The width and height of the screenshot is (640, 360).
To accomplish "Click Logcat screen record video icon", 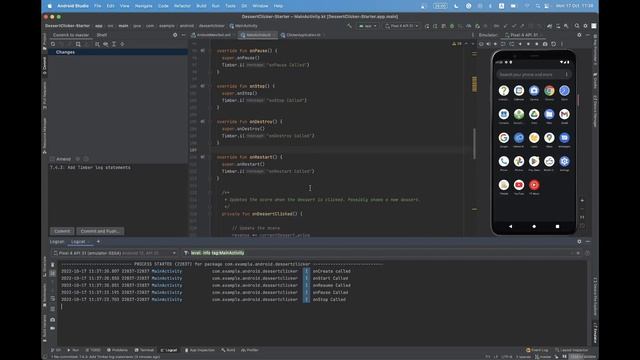I will [53, 328].
